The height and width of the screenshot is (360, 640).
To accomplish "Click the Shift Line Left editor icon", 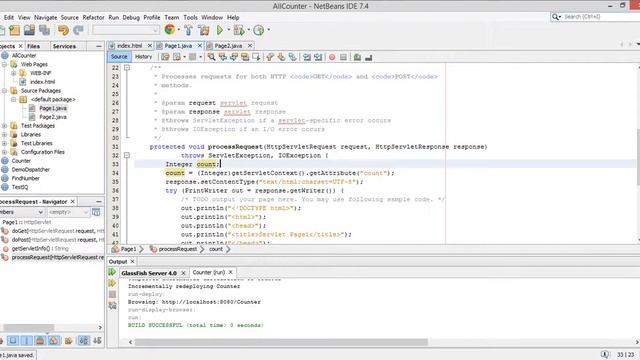I will pyautogui.click(x=307, y=57).
